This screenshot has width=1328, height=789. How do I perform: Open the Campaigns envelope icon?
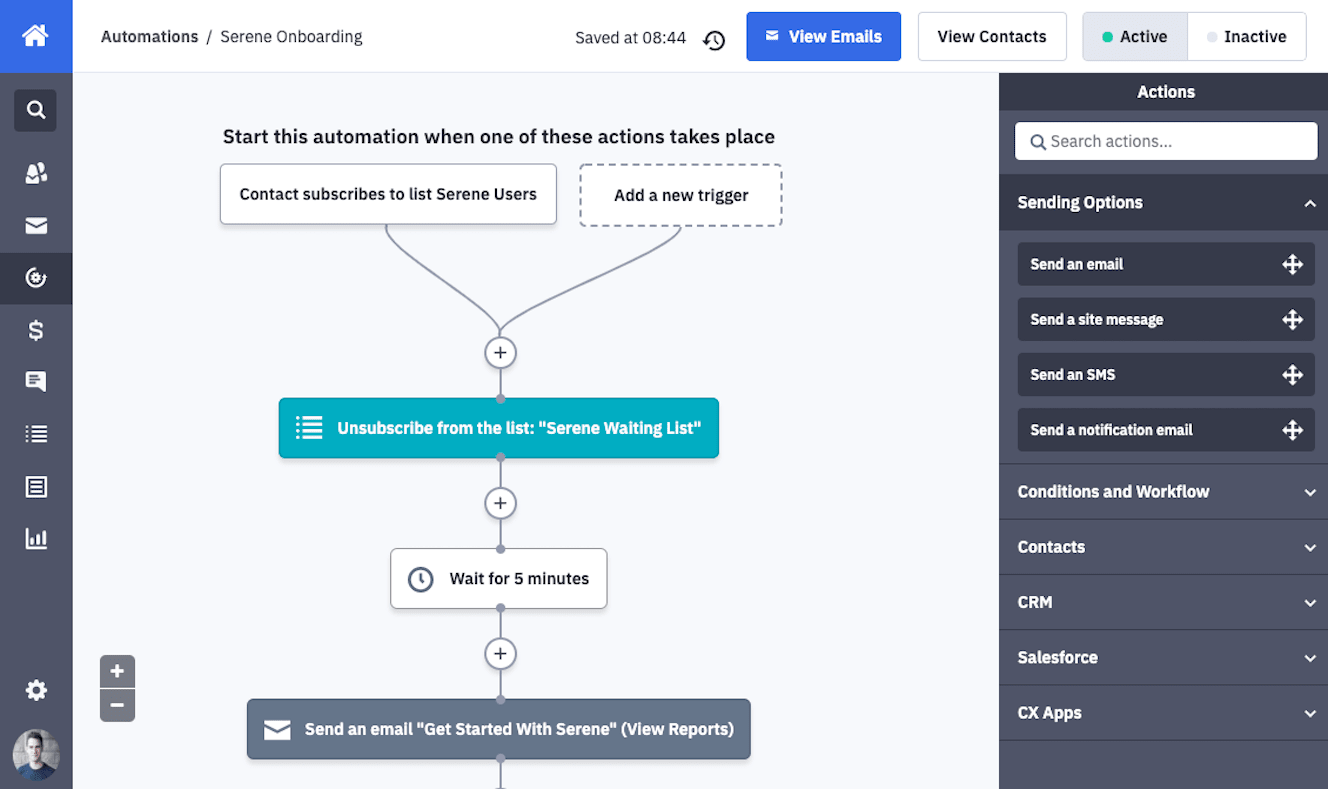tap(36, 226)
